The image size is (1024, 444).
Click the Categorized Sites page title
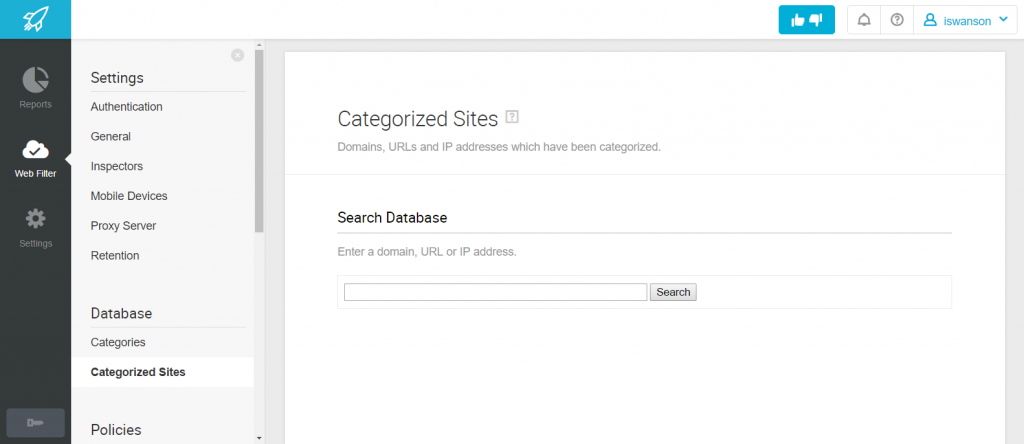point(418,119)
